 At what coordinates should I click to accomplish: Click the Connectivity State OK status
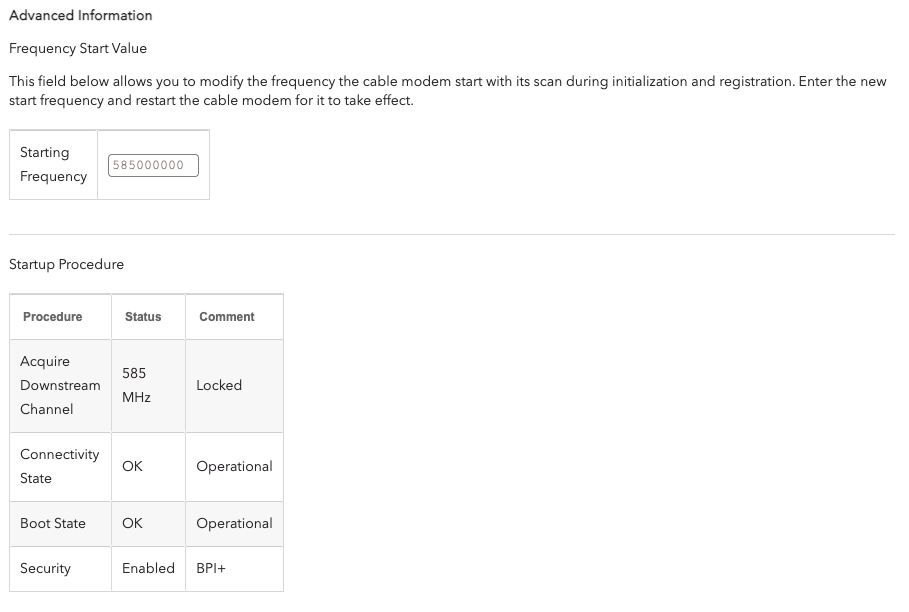click(x=132, y=466)
